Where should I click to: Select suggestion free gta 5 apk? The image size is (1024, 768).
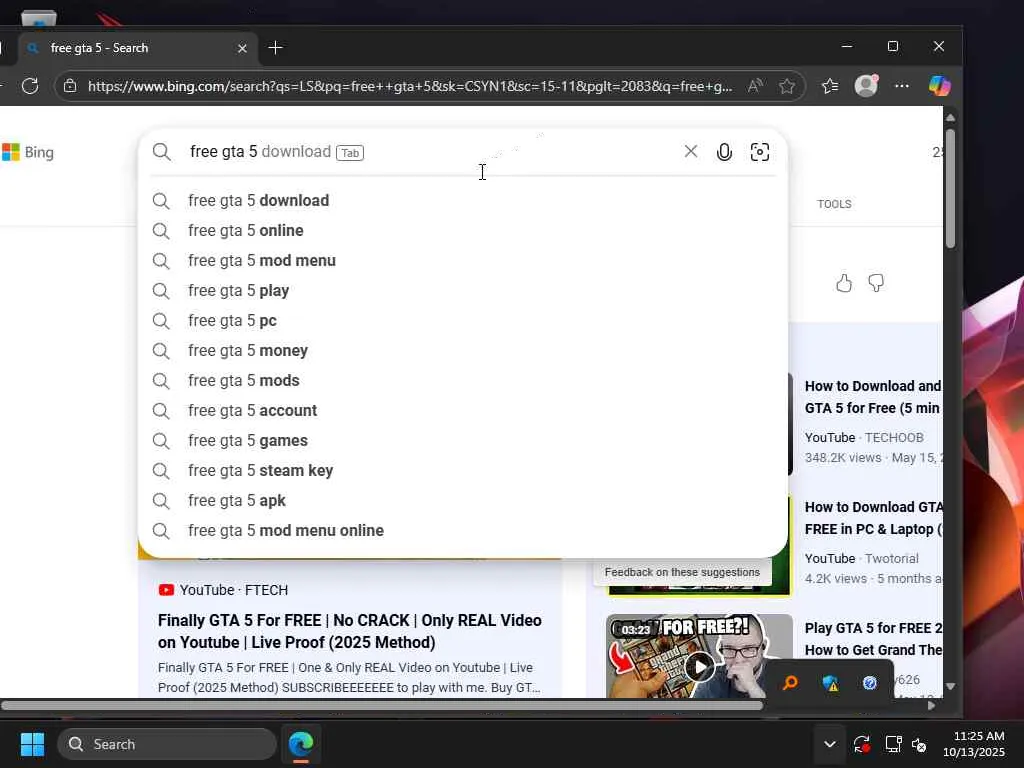462,501
